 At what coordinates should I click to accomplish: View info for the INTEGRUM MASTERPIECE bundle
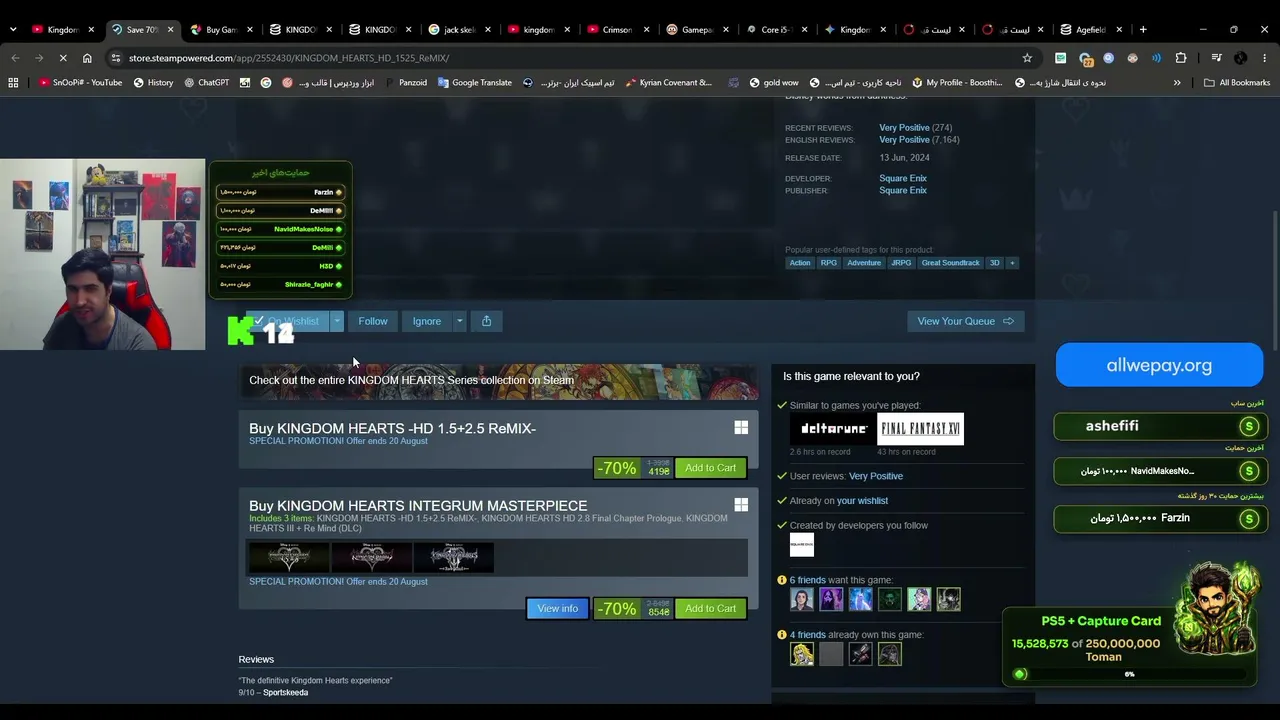coord(558,608)
